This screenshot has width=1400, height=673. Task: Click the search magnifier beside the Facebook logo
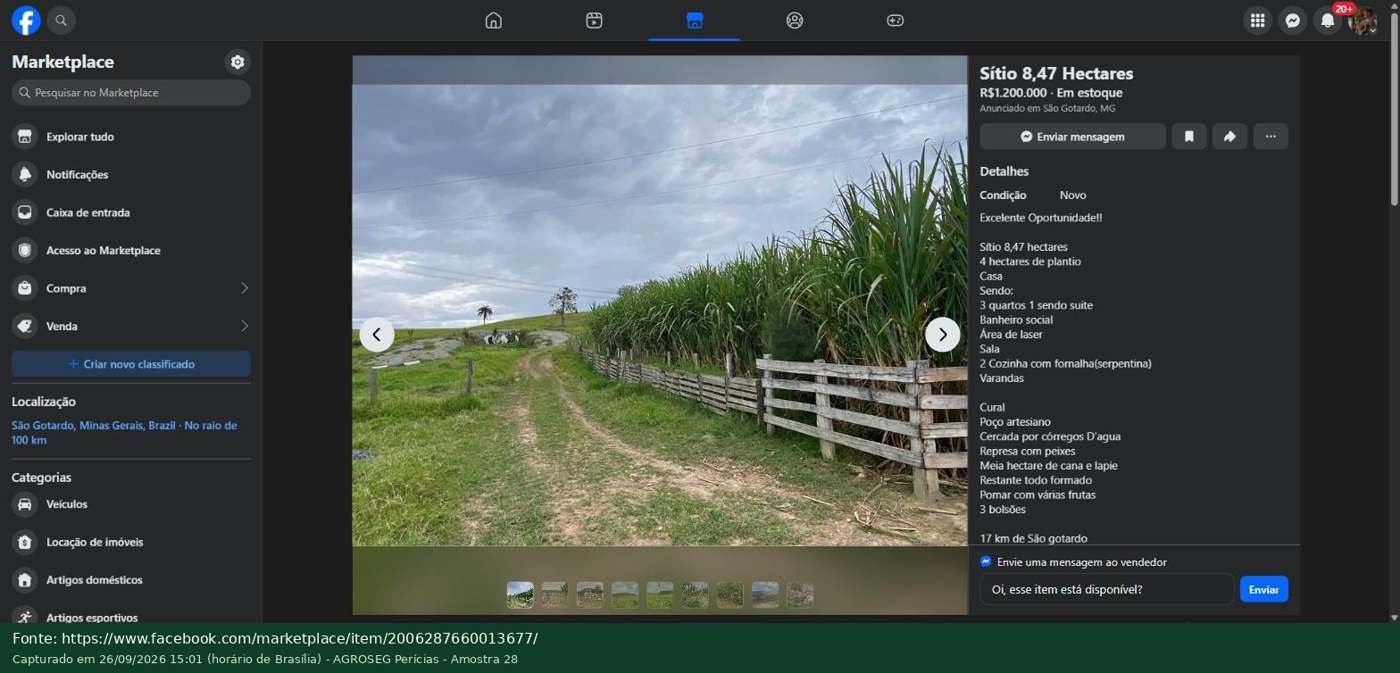61,20
